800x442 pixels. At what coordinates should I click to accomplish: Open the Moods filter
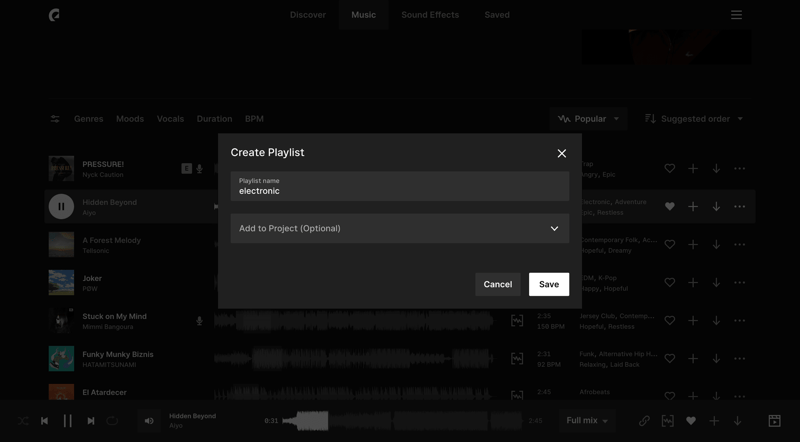130,119
